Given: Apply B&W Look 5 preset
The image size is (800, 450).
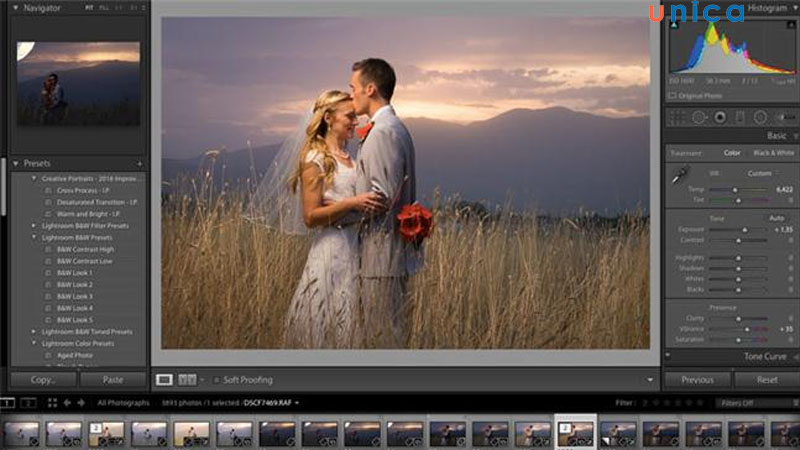Looking at the screenshot, I should click(75, 320).
